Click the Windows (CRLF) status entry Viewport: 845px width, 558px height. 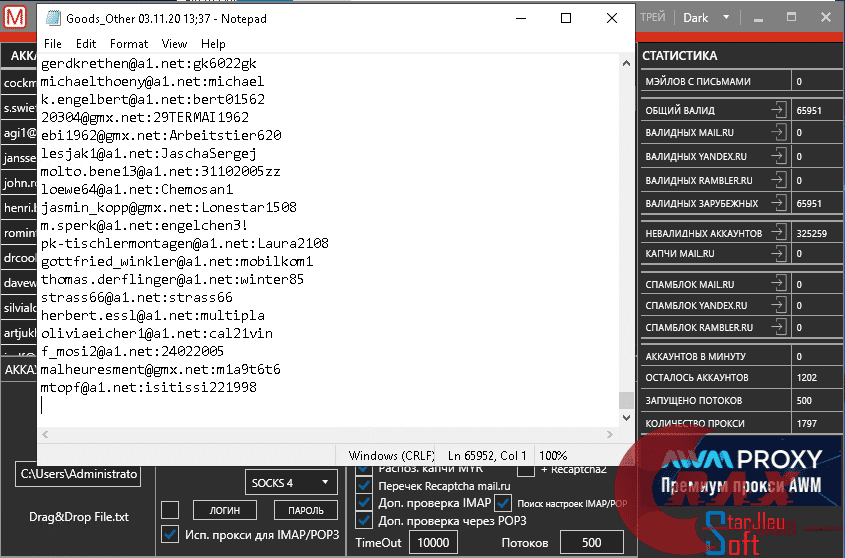click(391, 456)
